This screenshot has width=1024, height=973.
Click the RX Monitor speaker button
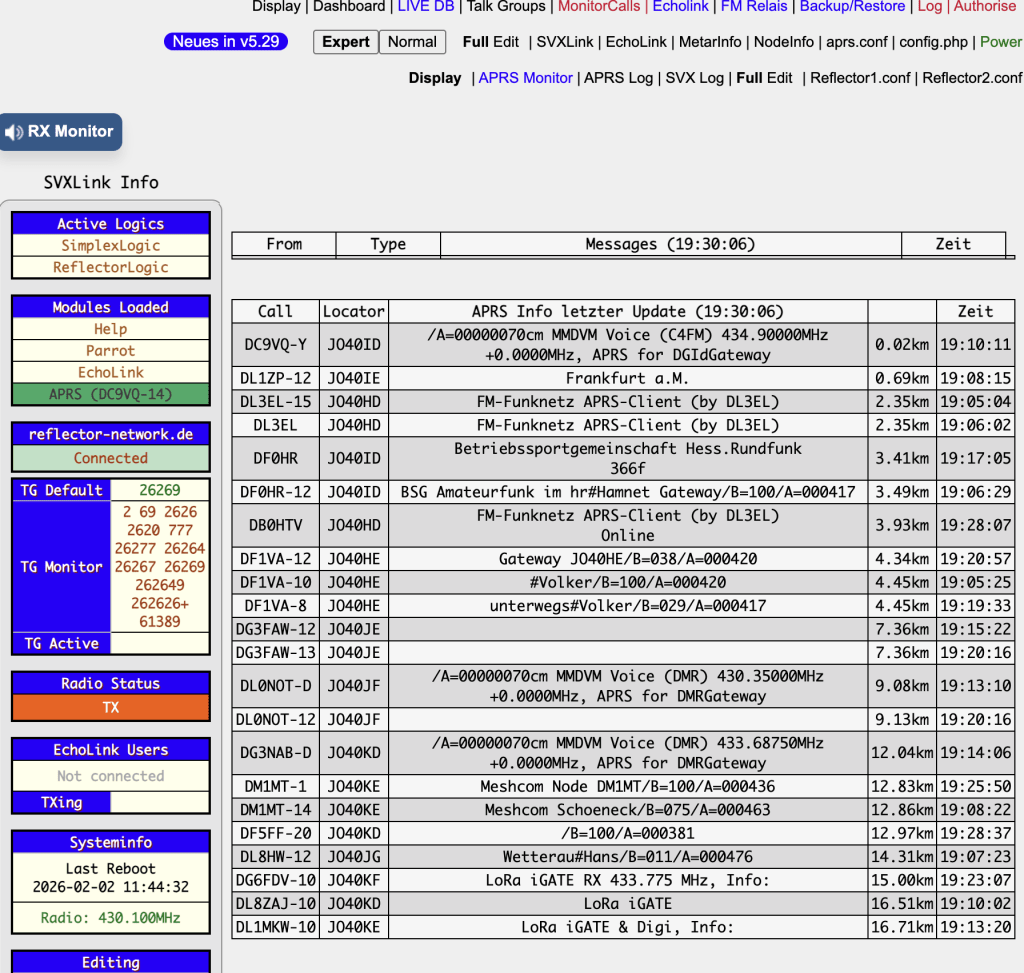pos(60,132)
